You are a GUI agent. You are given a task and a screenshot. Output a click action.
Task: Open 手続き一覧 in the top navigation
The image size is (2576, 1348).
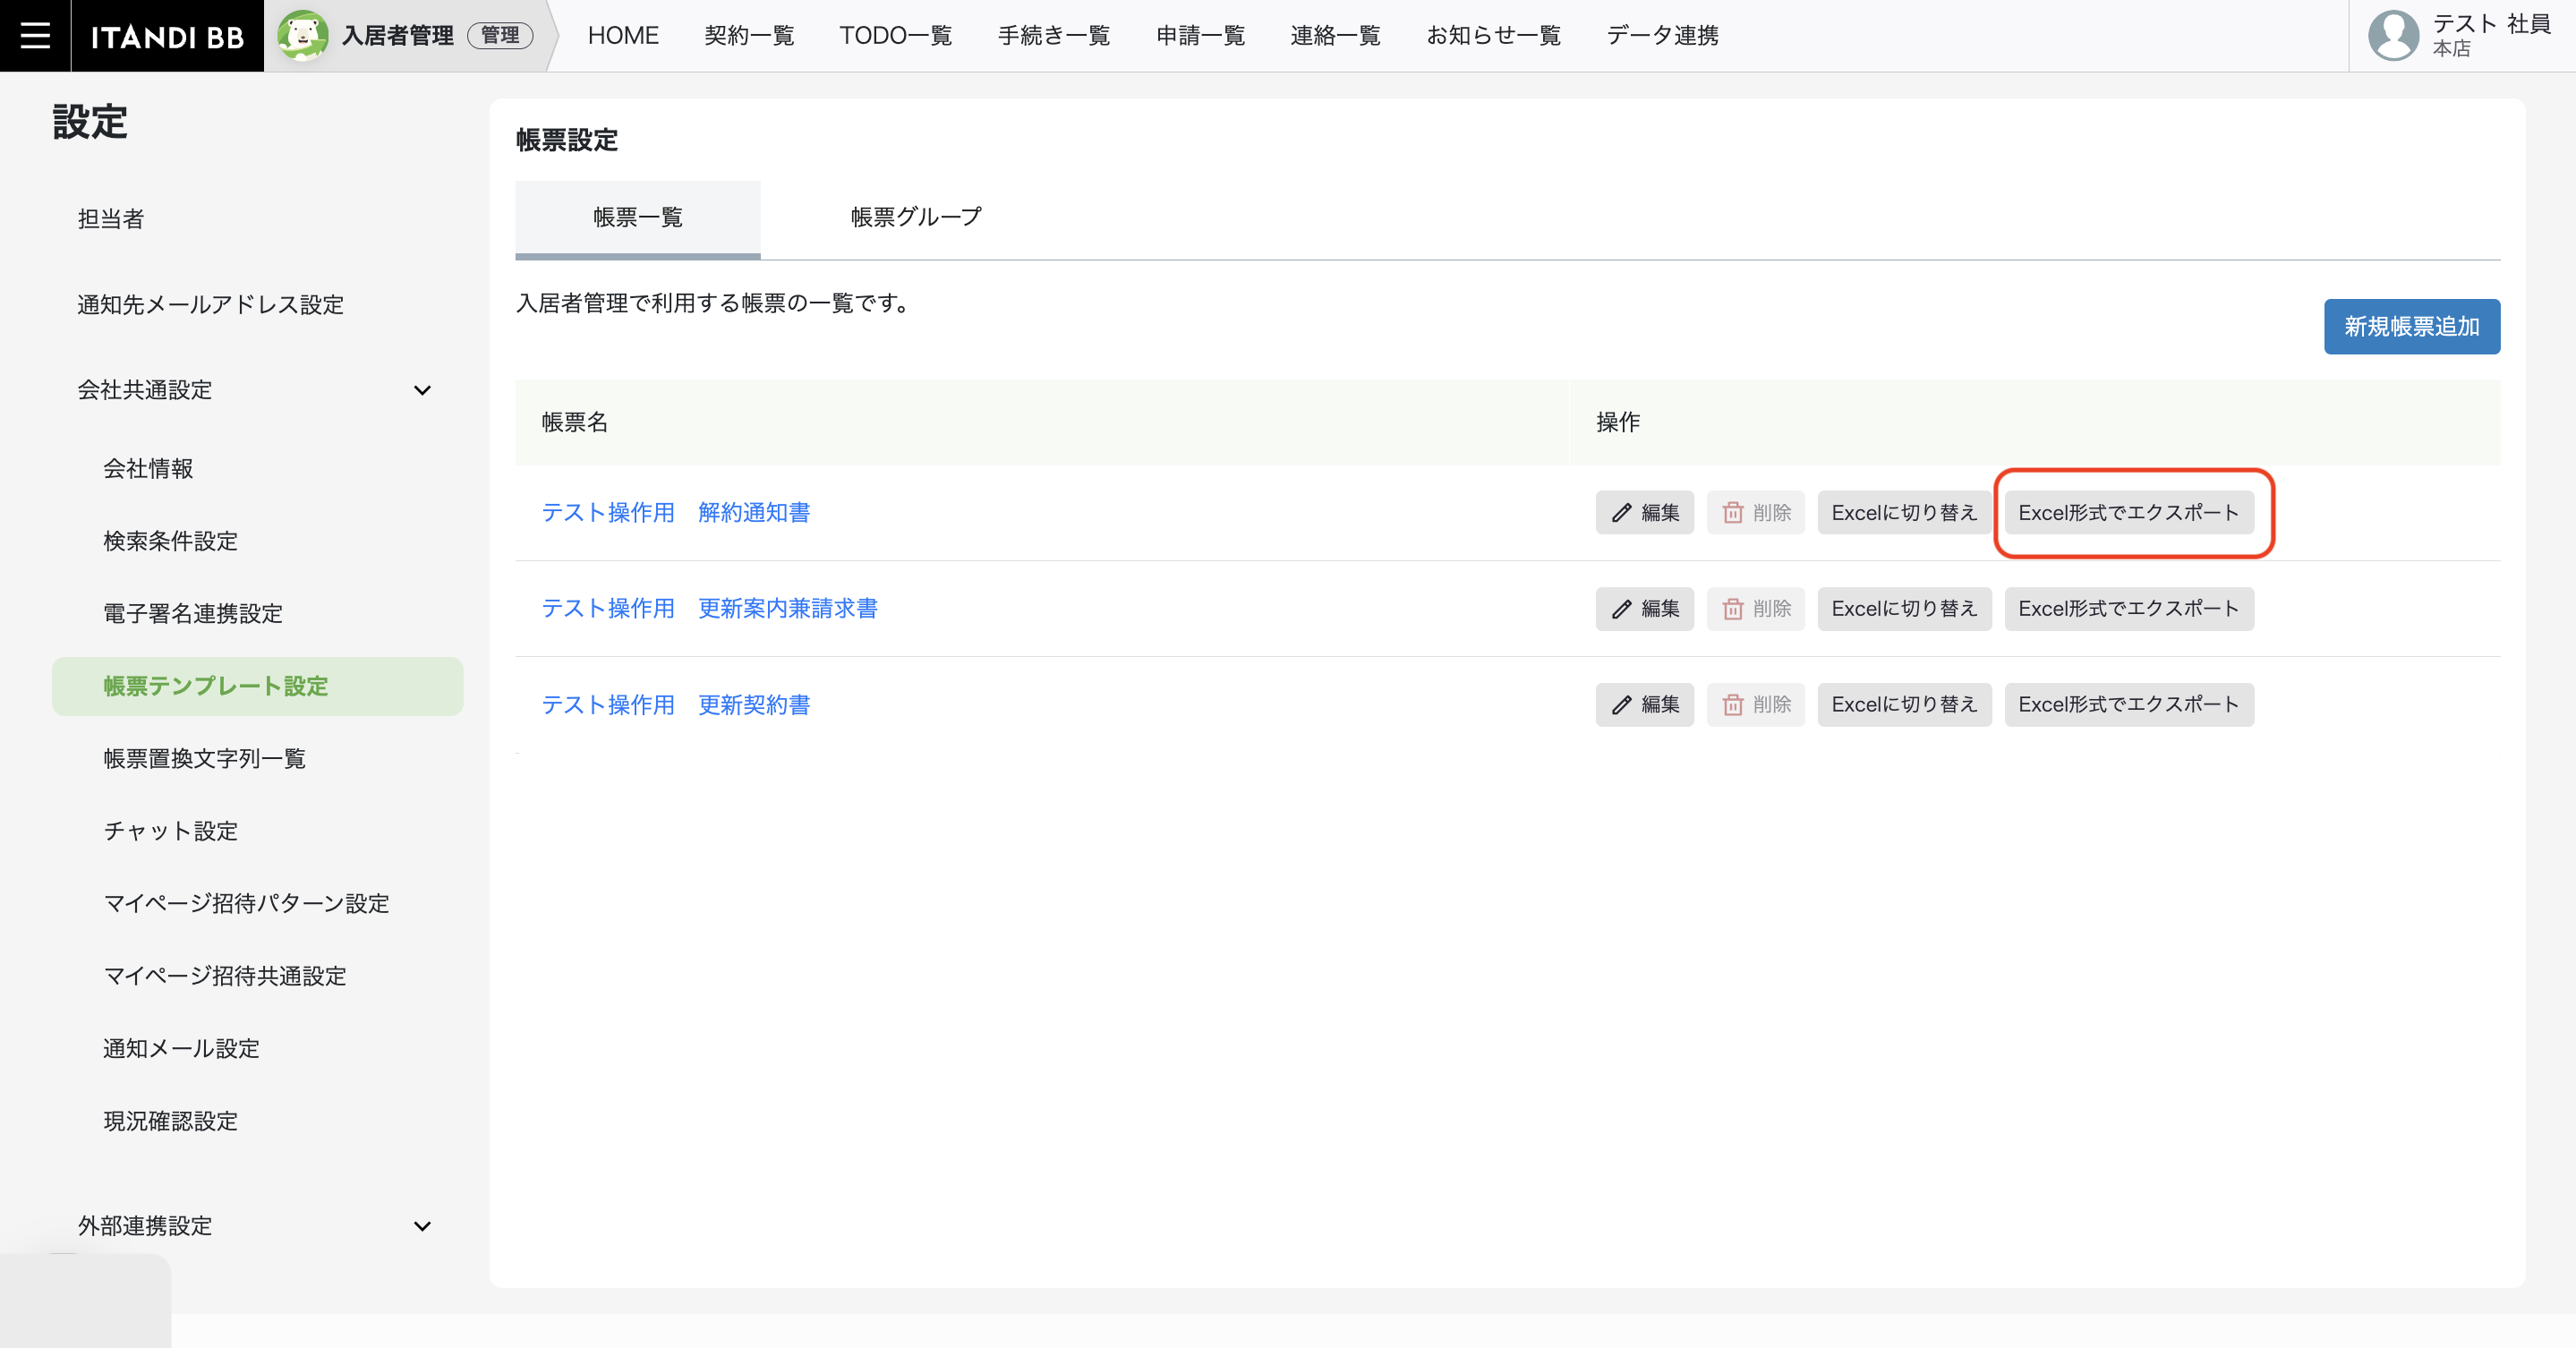[x=1054, y=36]
